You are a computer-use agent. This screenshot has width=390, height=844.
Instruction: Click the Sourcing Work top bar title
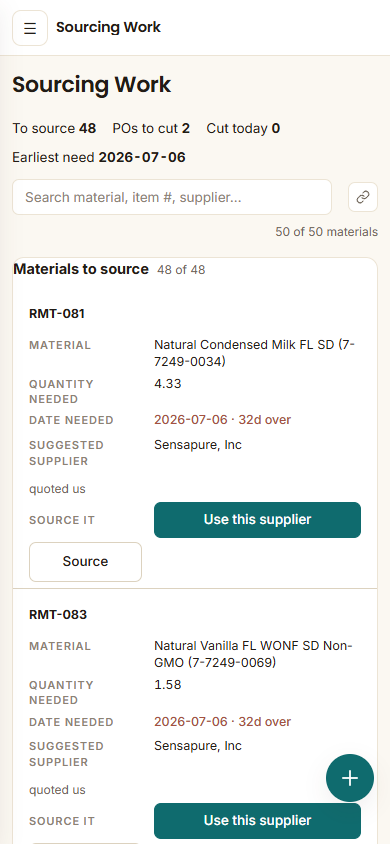108,27
